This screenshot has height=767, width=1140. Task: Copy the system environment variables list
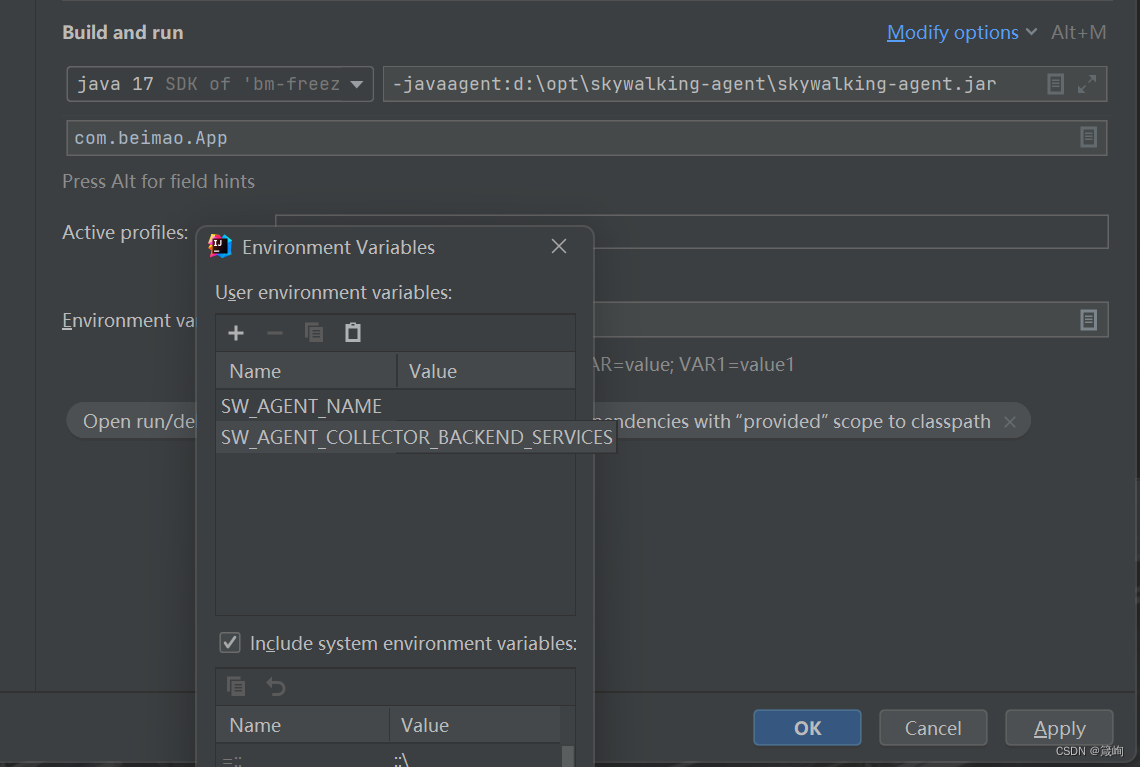pos(235,686)
